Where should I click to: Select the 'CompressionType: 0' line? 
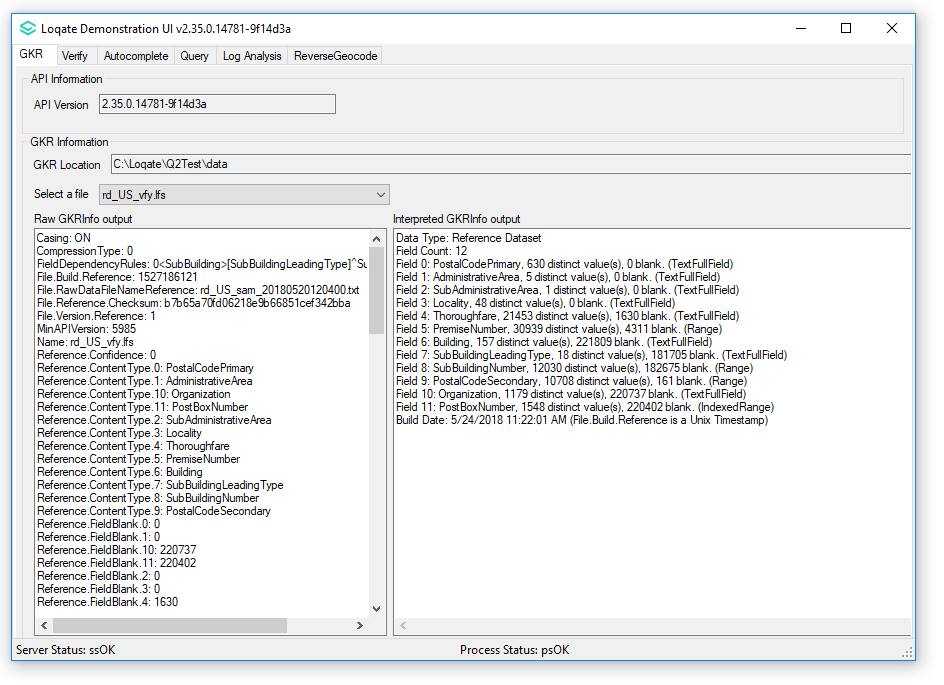85,251
